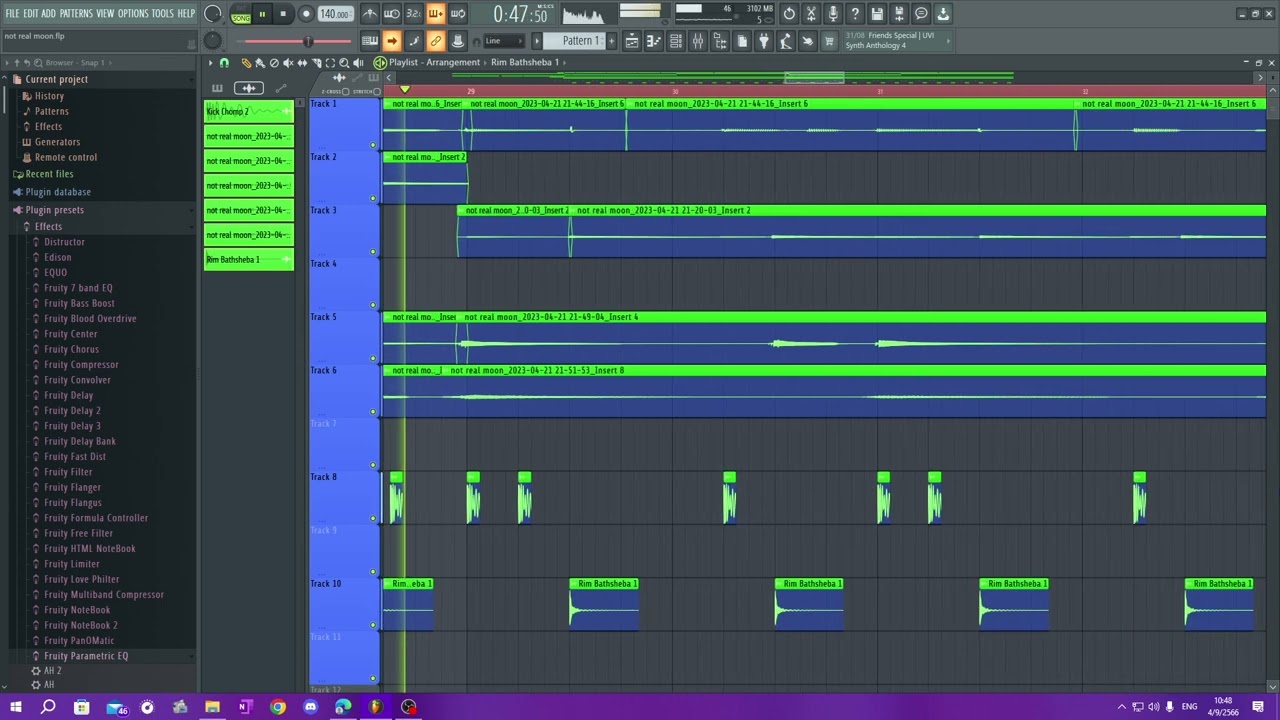Open the piano roll view icon
The image size is (1280, 720).
click(x=654, y=41)
